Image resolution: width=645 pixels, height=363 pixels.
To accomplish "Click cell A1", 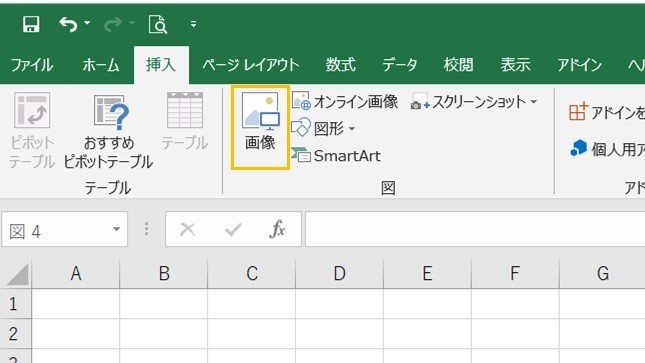I will click(76, 304).
